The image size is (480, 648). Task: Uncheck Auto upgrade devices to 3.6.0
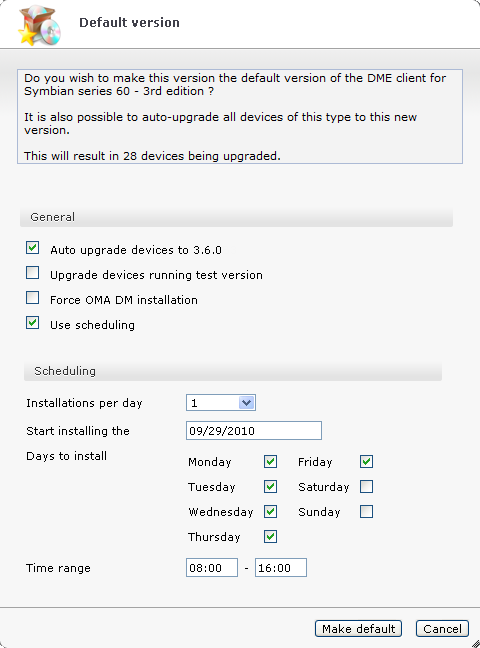click(x=33, y=248)
